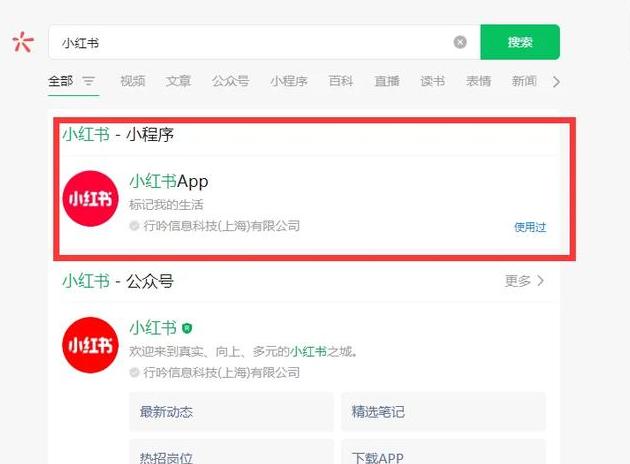Click the green shield verification icon
The image size is (630, 464).
tap(187, 329)
